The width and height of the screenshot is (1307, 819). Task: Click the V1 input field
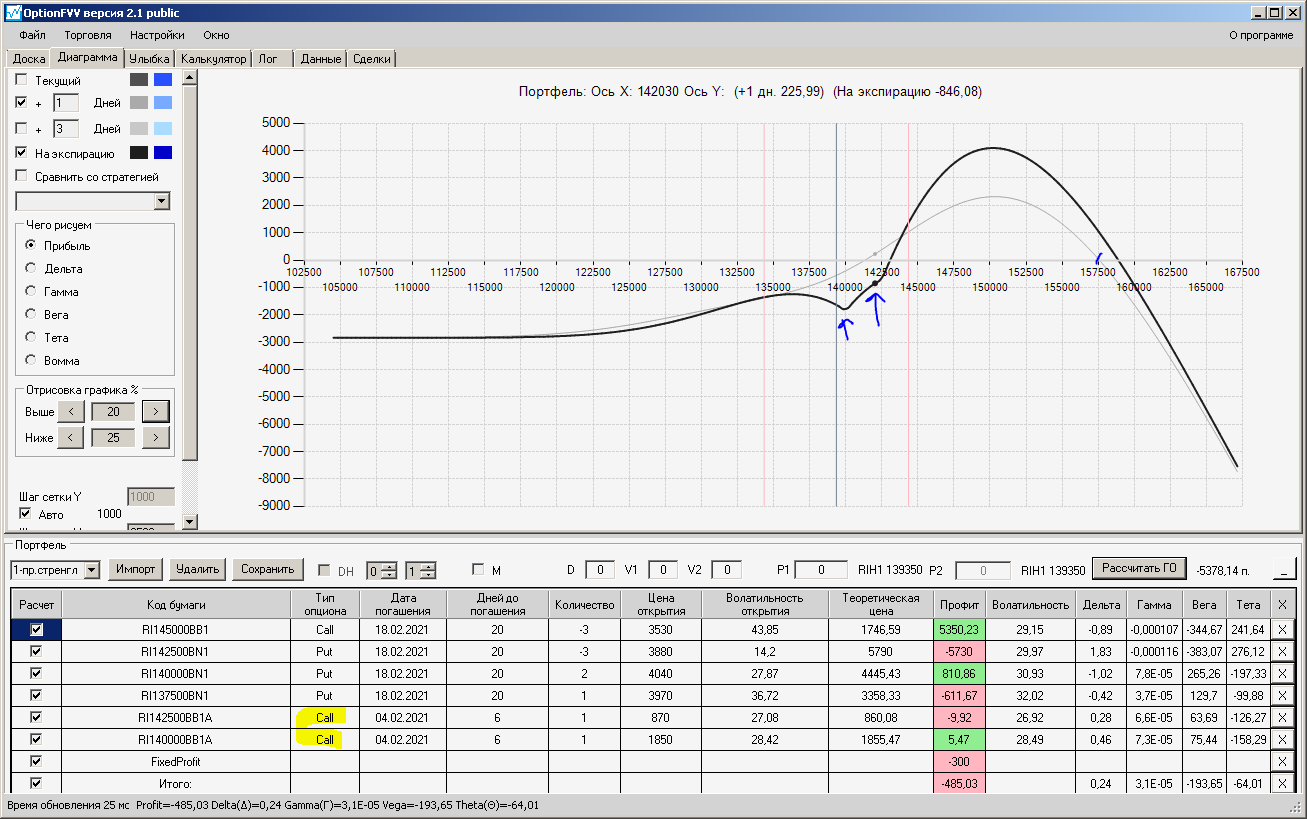[663, 570]
